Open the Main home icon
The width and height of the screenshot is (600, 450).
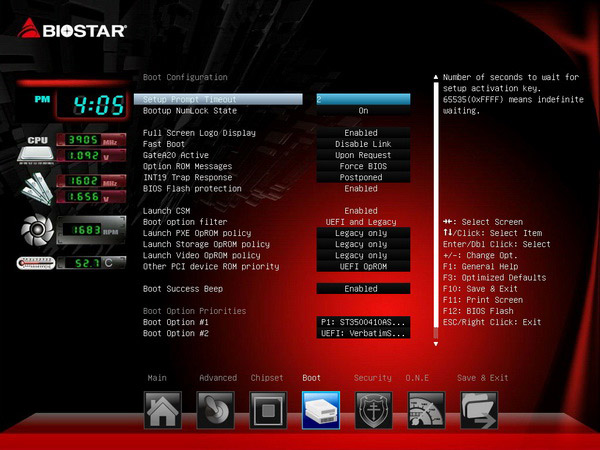click(x=164, y=410)
